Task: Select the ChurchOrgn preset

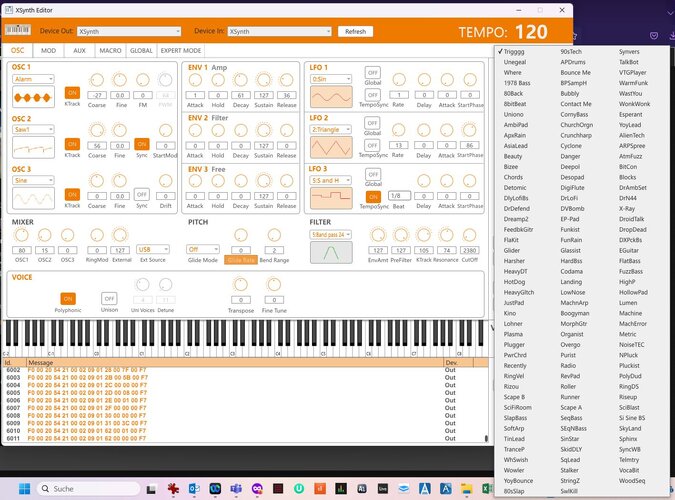Action: [576, 125]
